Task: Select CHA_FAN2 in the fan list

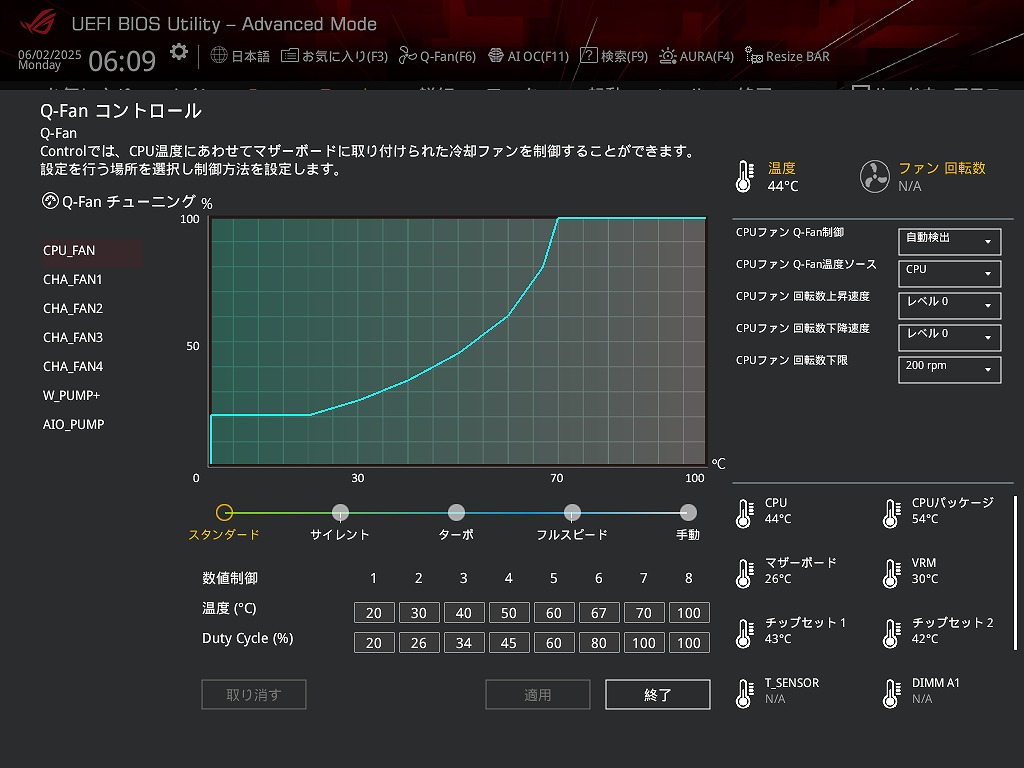Action: pyautogui.click(x=72, y=308)
